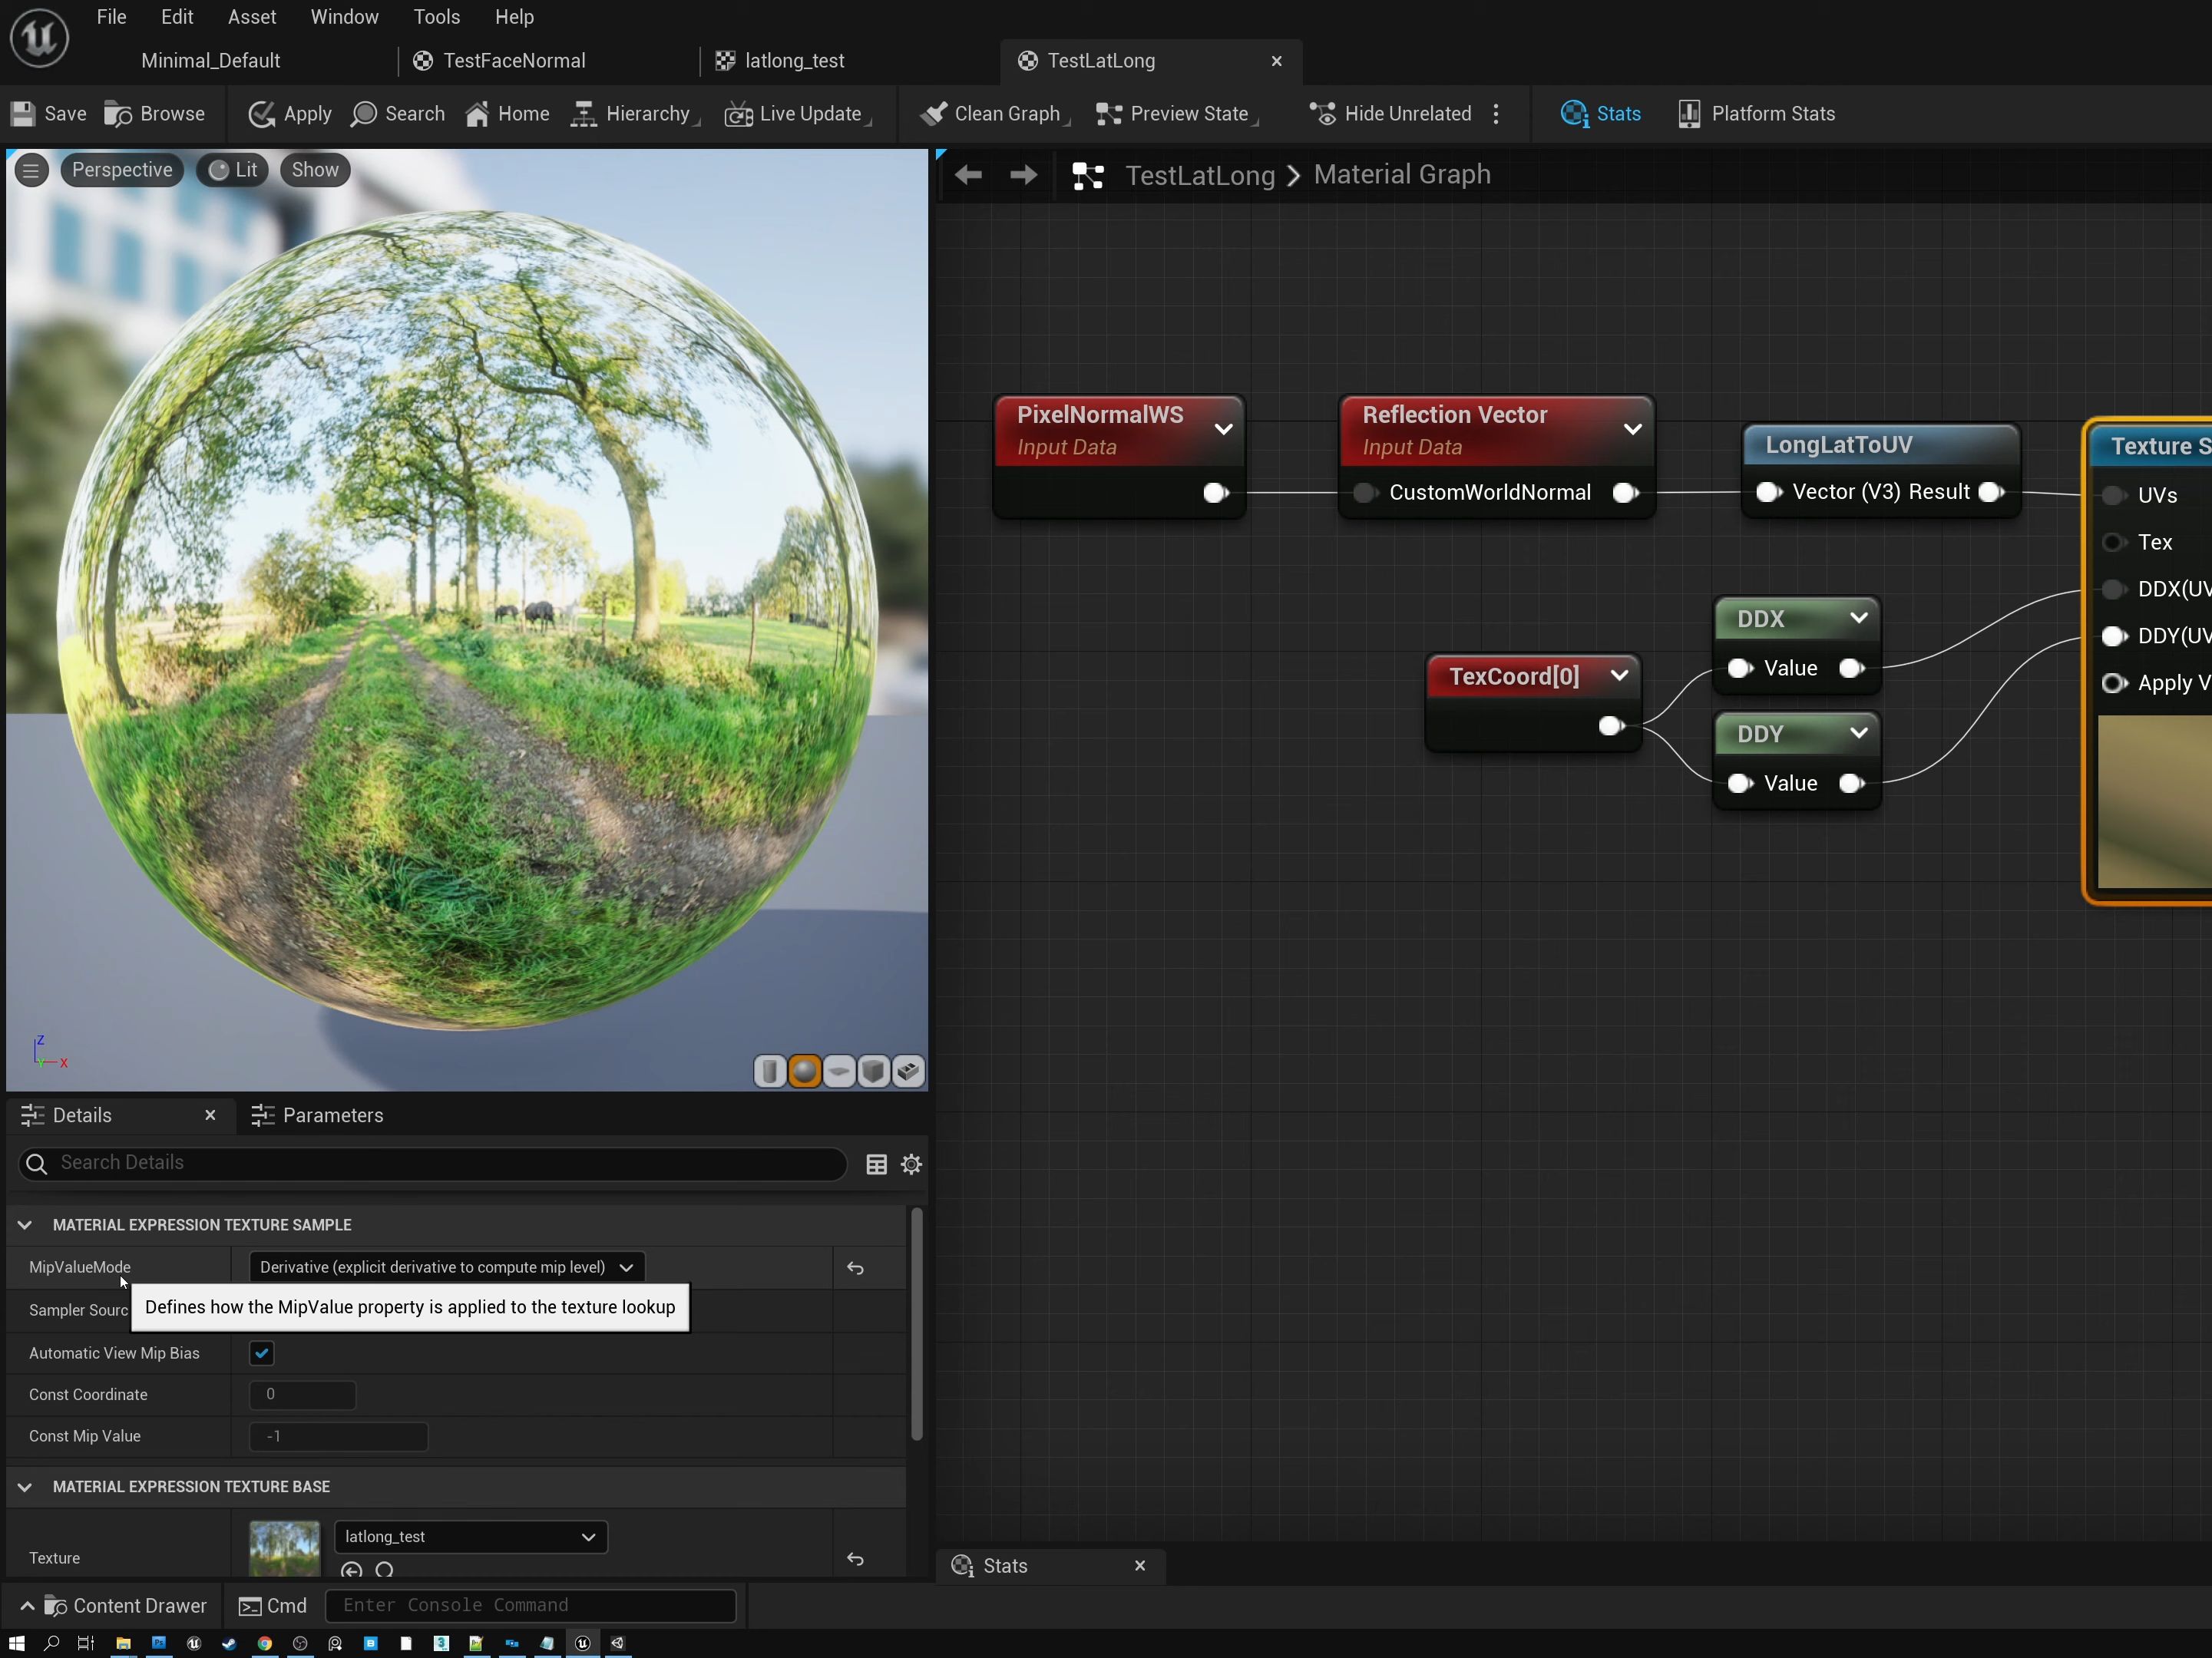Open the Edit menu
Screen dimensions: 2212x1658
click(177, 17)
